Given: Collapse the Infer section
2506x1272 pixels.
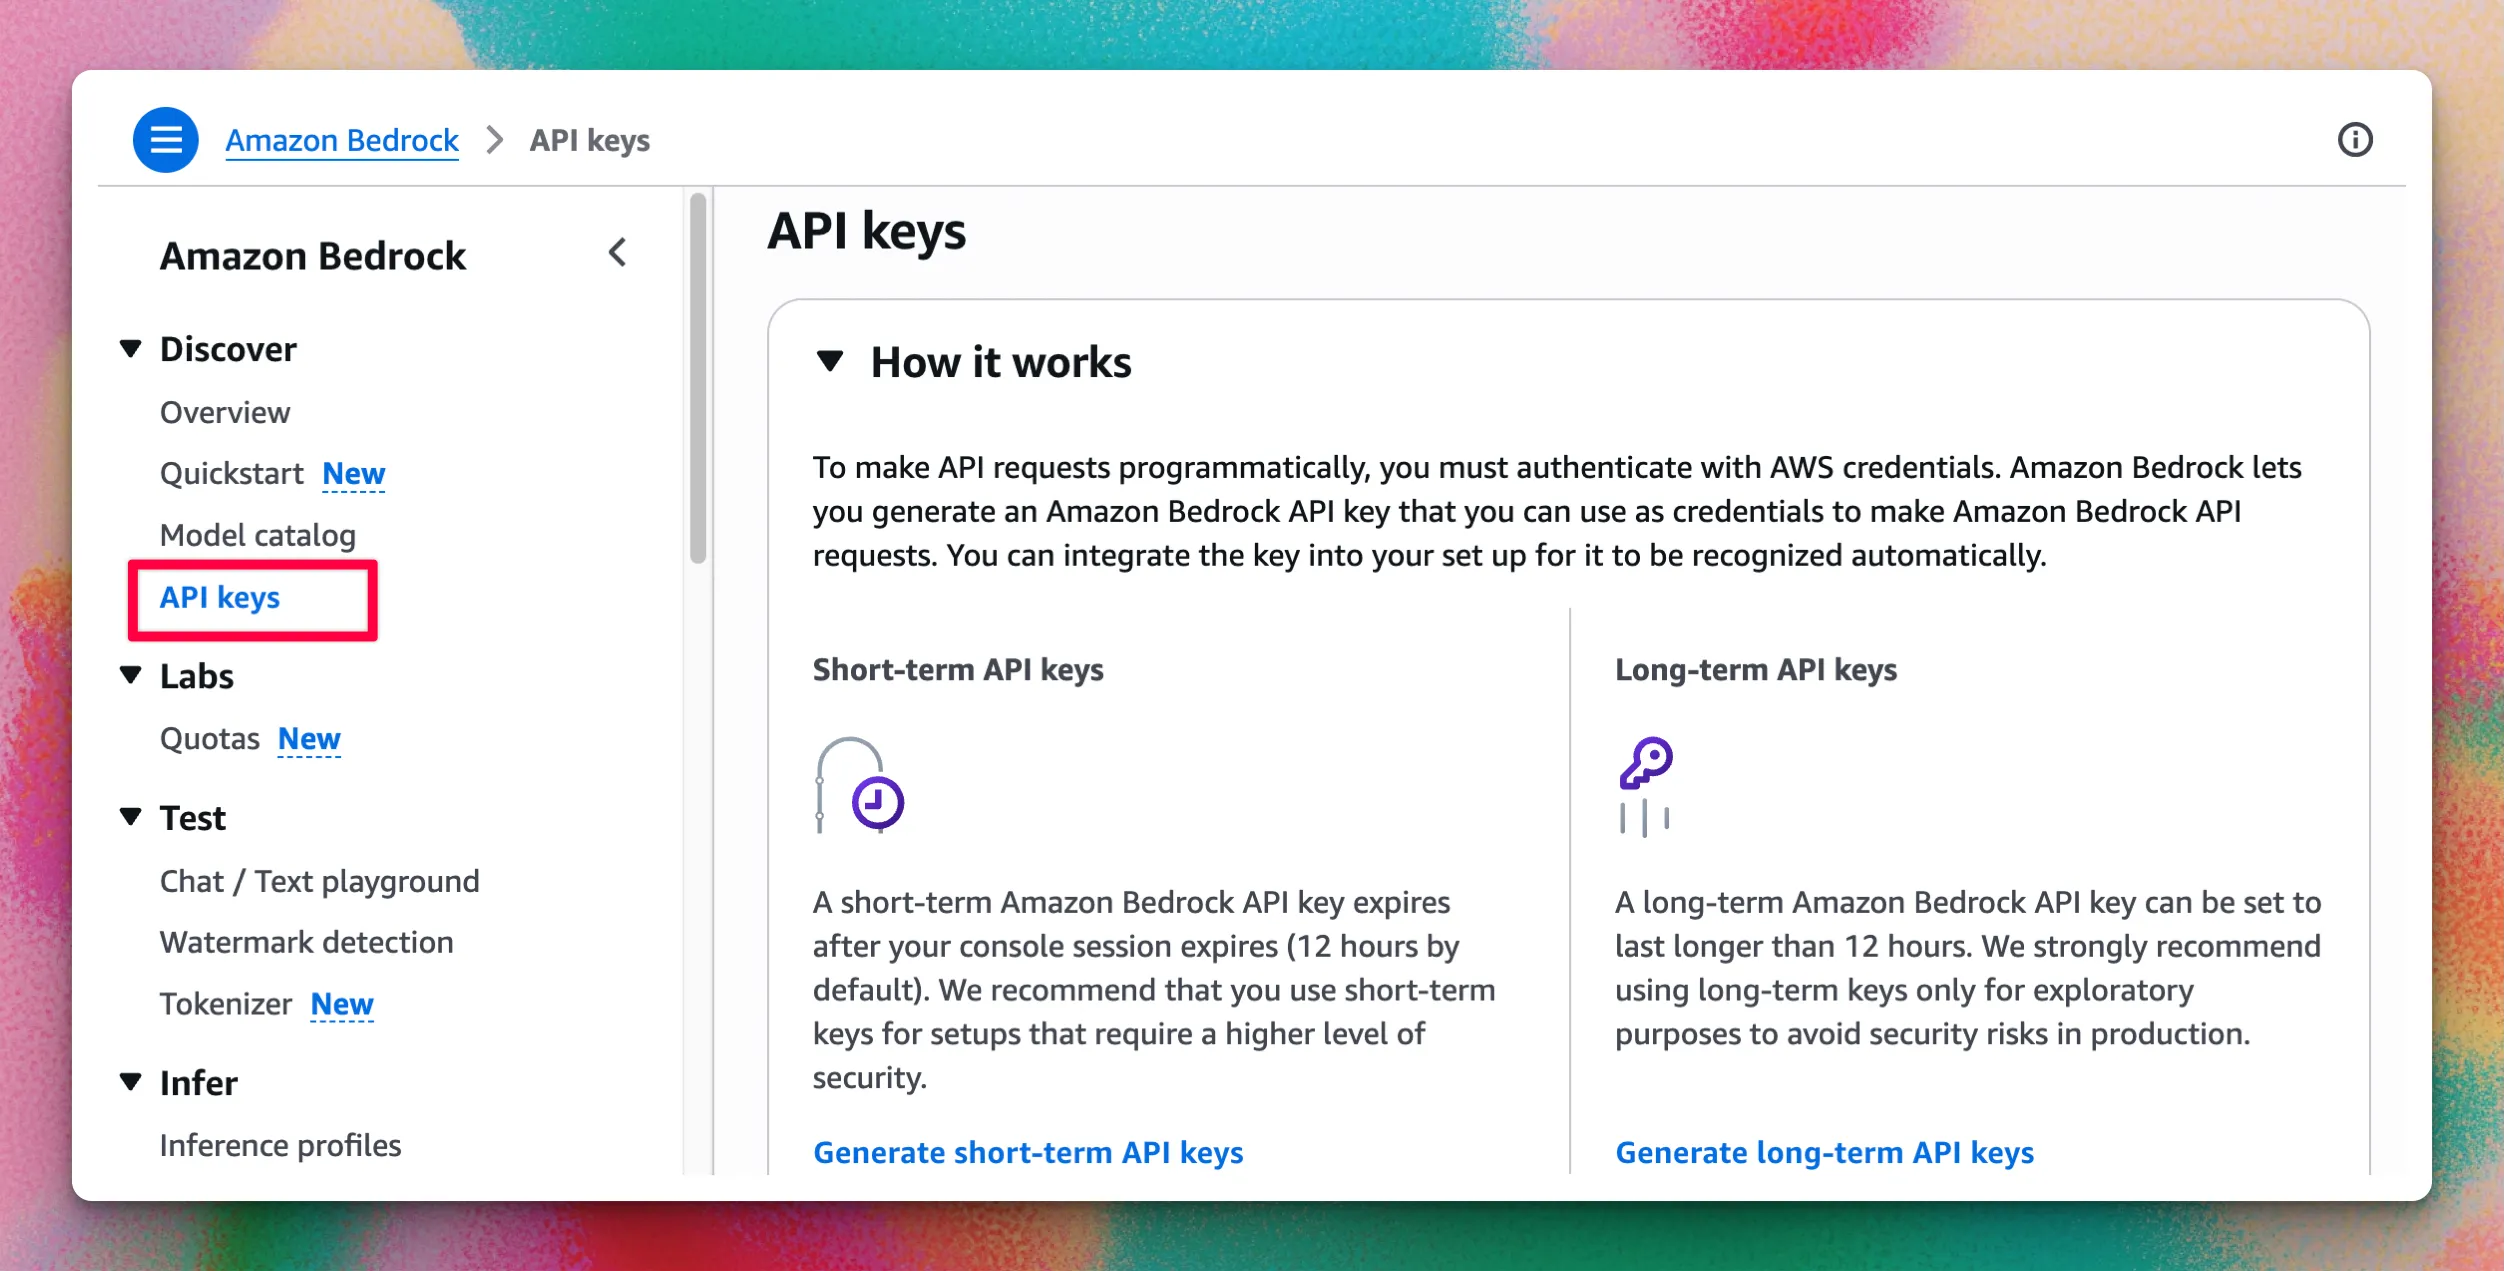Looking at the screenshot, I should click(x=130, y=1082).
